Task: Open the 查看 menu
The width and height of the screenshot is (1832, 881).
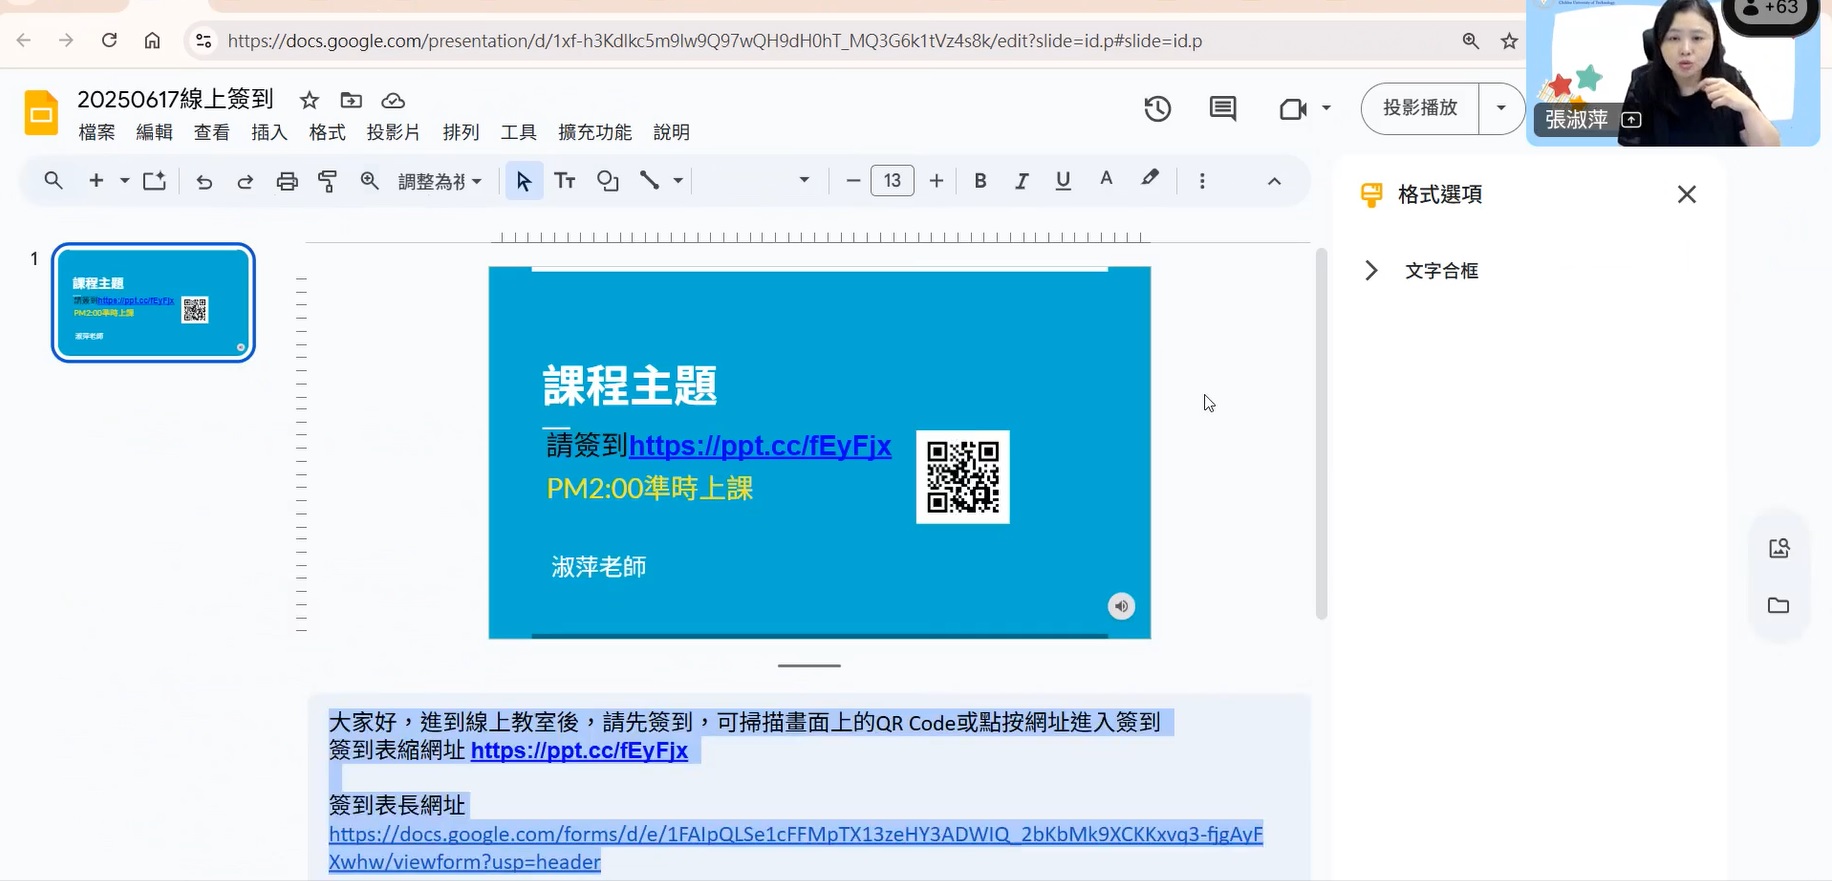Action: (x=212, y=132)
